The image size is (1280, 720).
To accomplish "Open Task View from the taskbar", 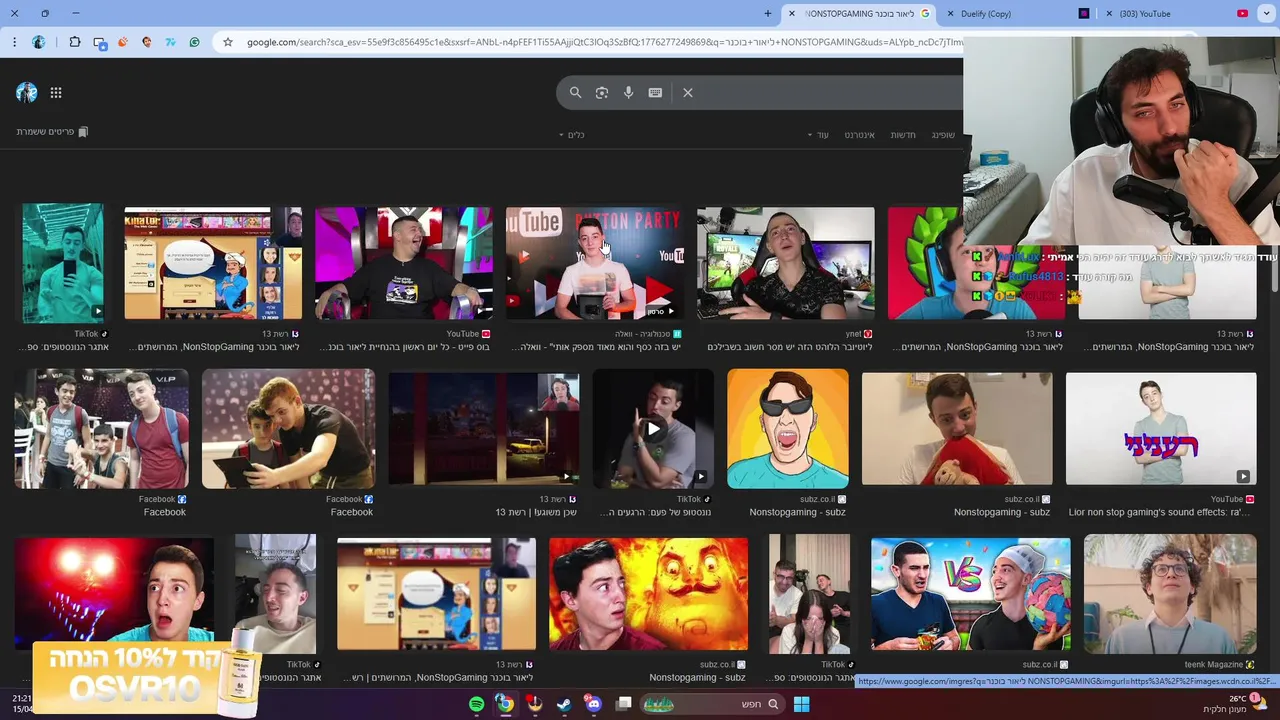I will click(x=624, y=704).
